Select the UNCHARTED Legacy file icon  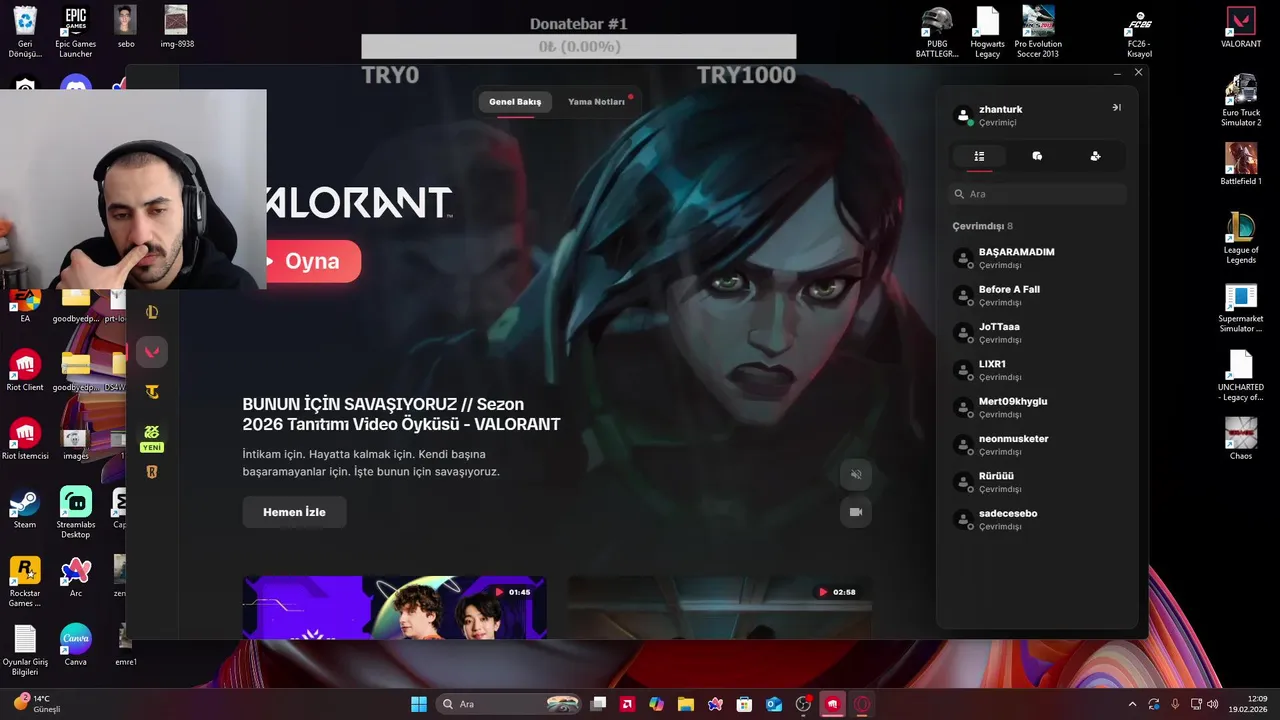[x=1241, y=376]
